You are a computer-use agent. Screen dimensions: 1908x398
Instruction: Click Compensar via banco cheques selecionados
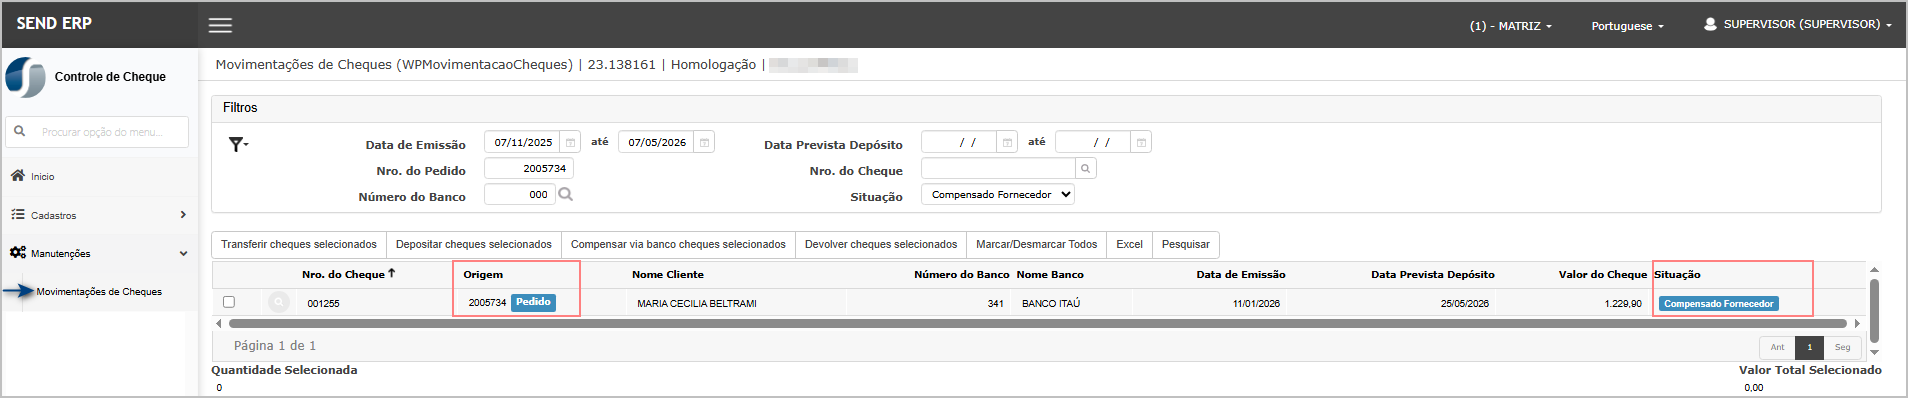(x=678, y=244)
